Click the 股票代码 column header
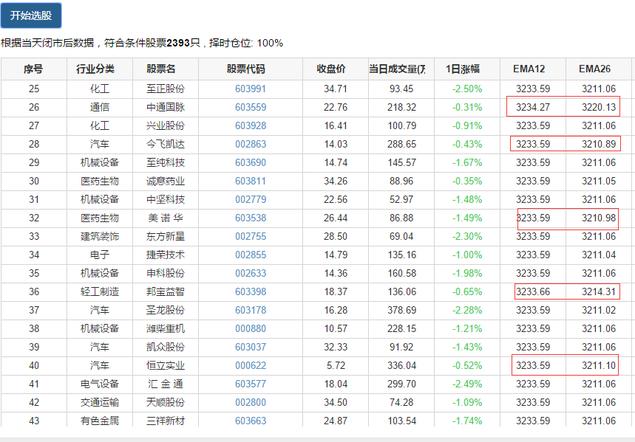The width and height of the screenshot is (635, 442). pos(250,69)
